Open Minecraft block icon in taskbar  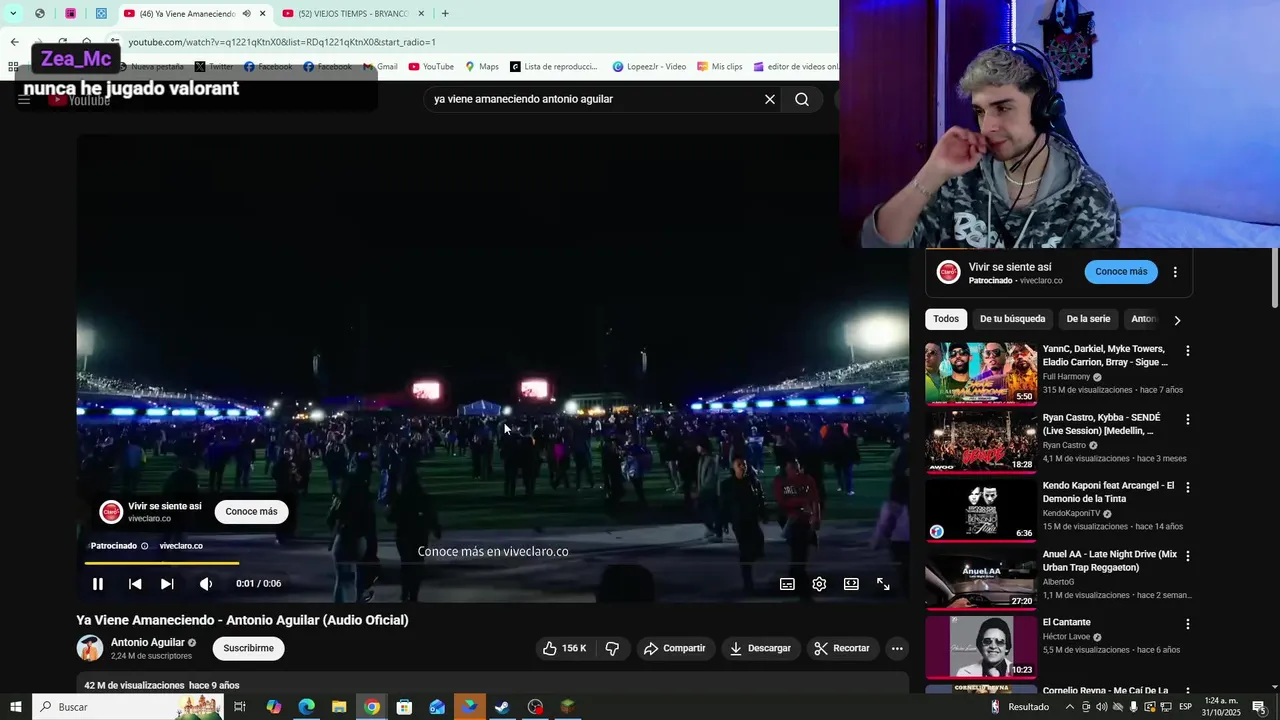567,707
